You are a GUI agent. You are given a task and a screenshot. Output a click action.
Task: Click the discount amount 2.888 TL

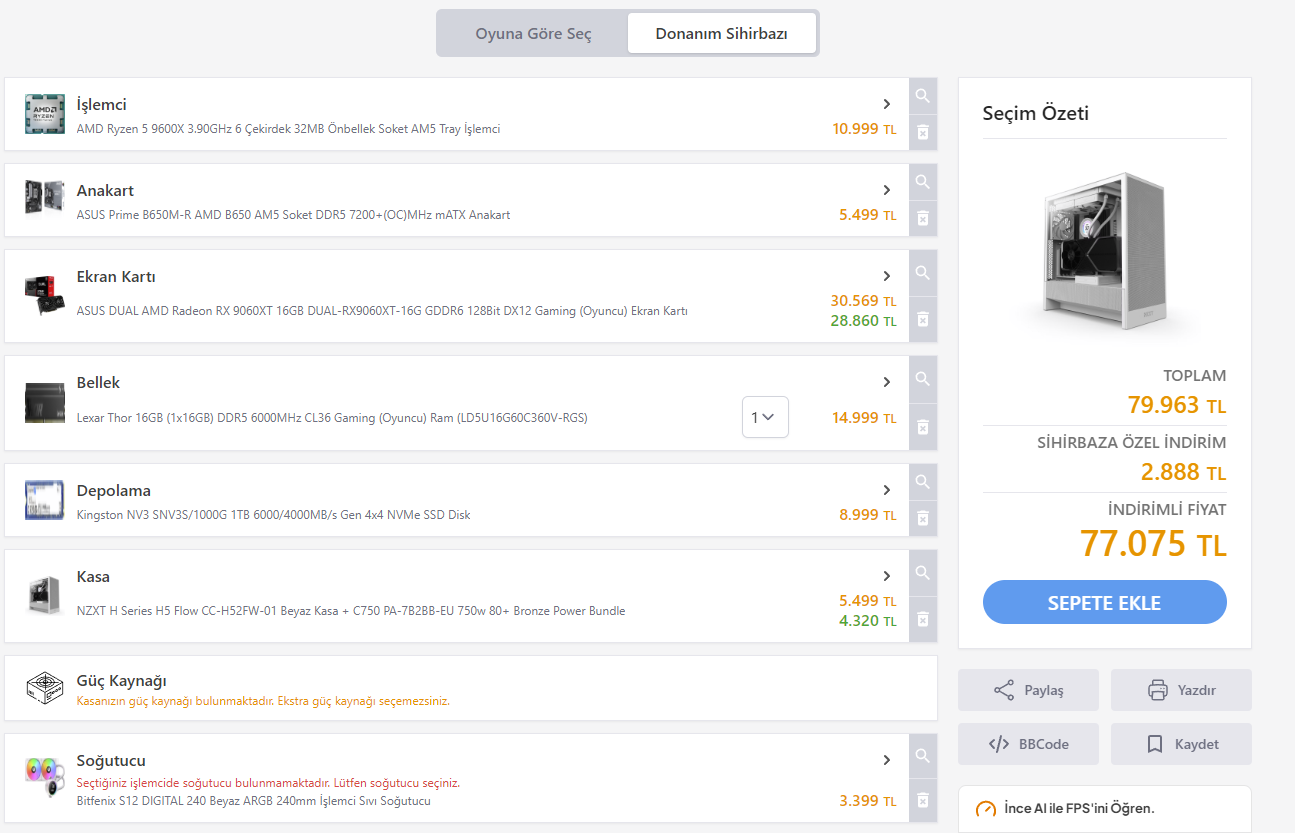point(1184,472)
